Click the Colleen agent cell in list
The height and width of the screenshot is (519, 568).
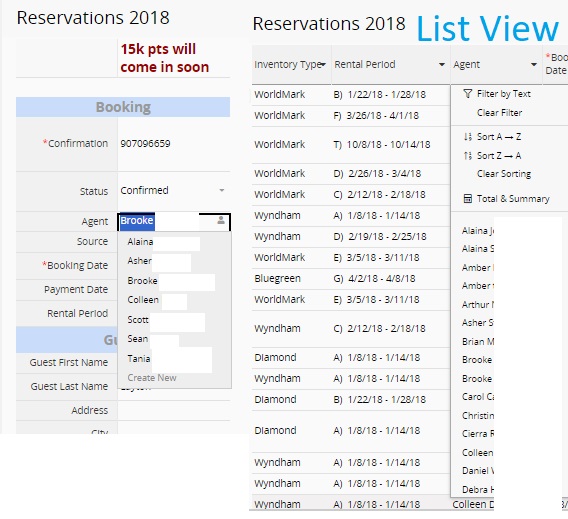coord(473,504)
